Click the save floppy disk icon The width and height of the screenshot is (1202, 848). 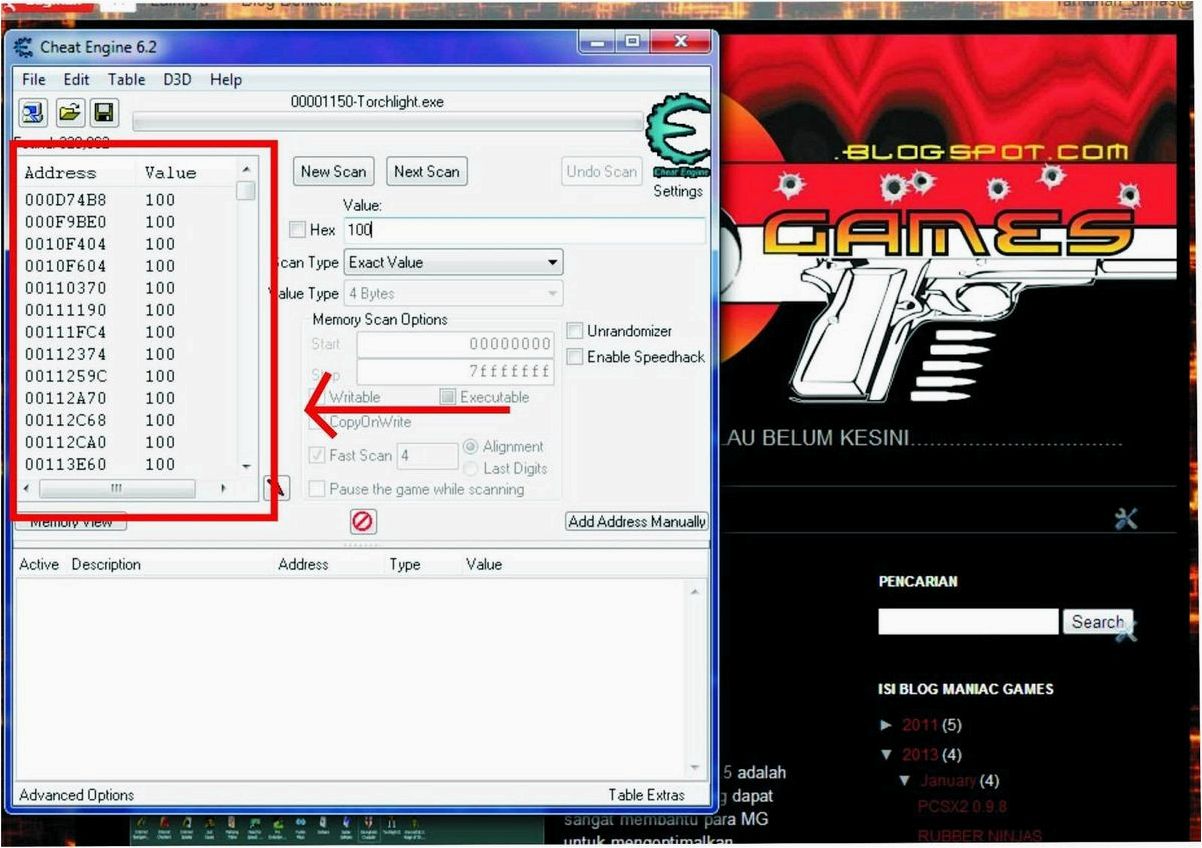pos(103,112)
